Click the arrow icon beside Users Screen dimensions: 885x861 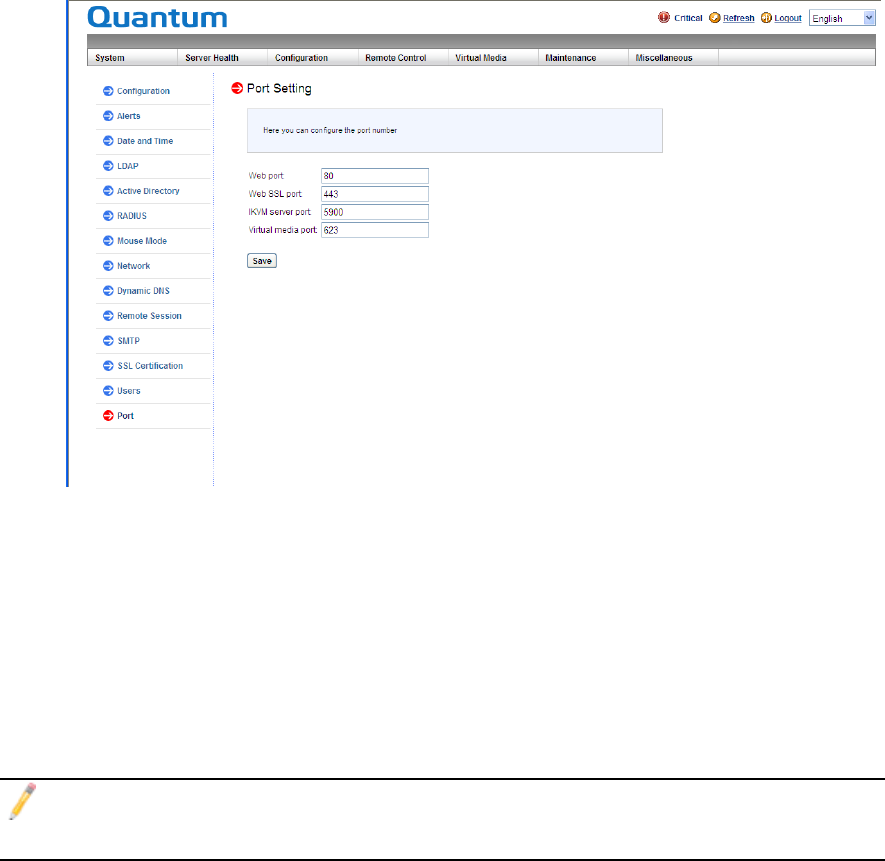(x=108, y=391)
